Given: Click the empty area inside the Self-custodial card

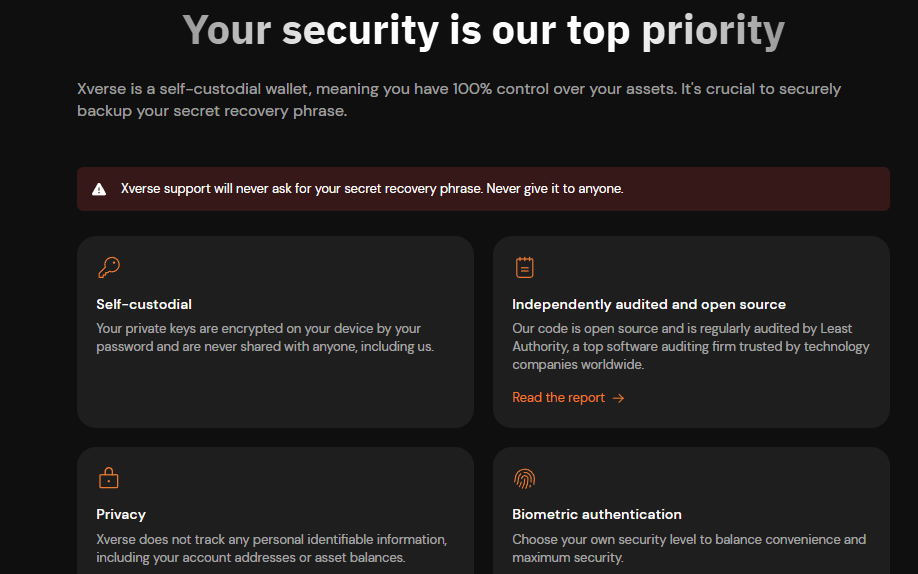Looking at the screenshot, I should click(x=275, y=395).
